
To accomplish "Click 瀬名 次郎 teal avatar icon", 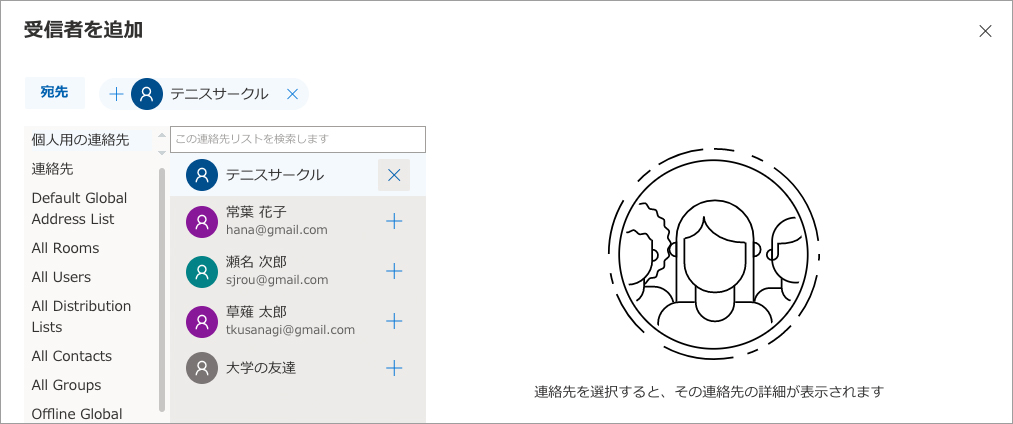I will pos(202,271).
